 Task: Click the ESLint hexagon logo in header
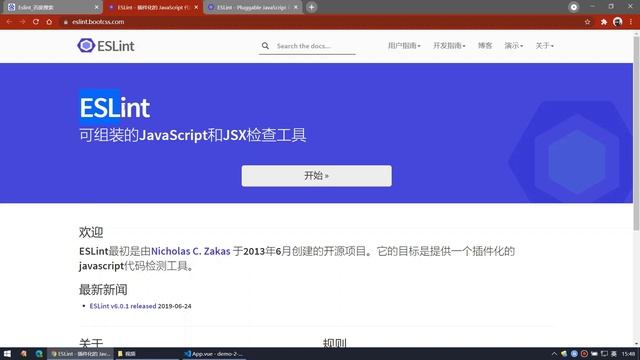[x=86, y=46]
